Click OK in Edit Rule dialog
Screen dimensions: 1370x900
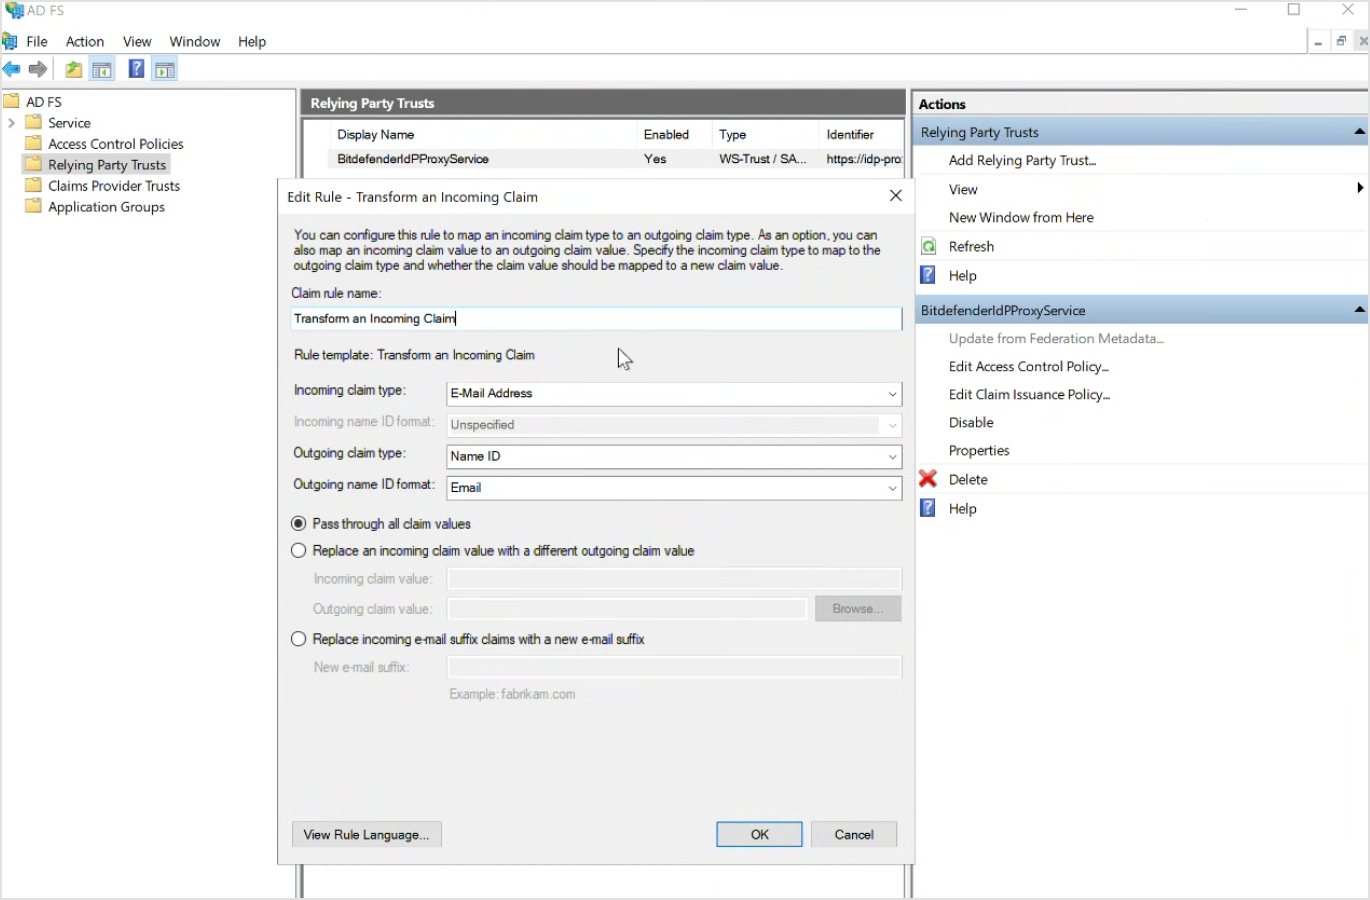759,834
